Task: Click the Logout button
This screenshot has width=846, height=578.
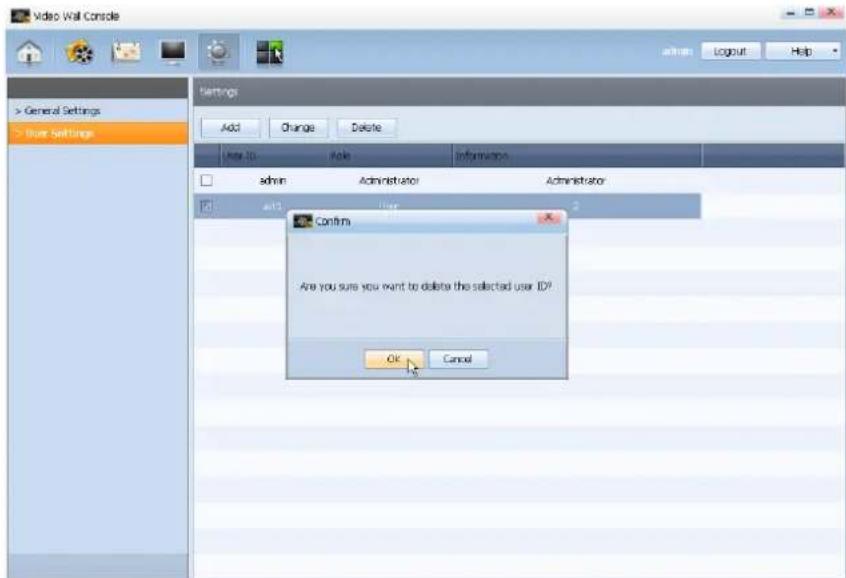Action: coord(730,51)
